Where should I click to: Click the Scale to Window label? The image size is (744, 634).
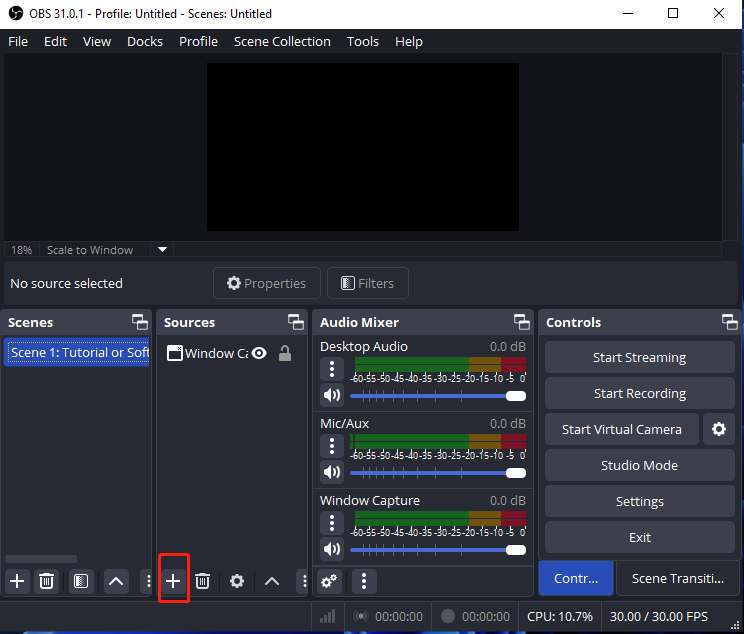(90, 250)
